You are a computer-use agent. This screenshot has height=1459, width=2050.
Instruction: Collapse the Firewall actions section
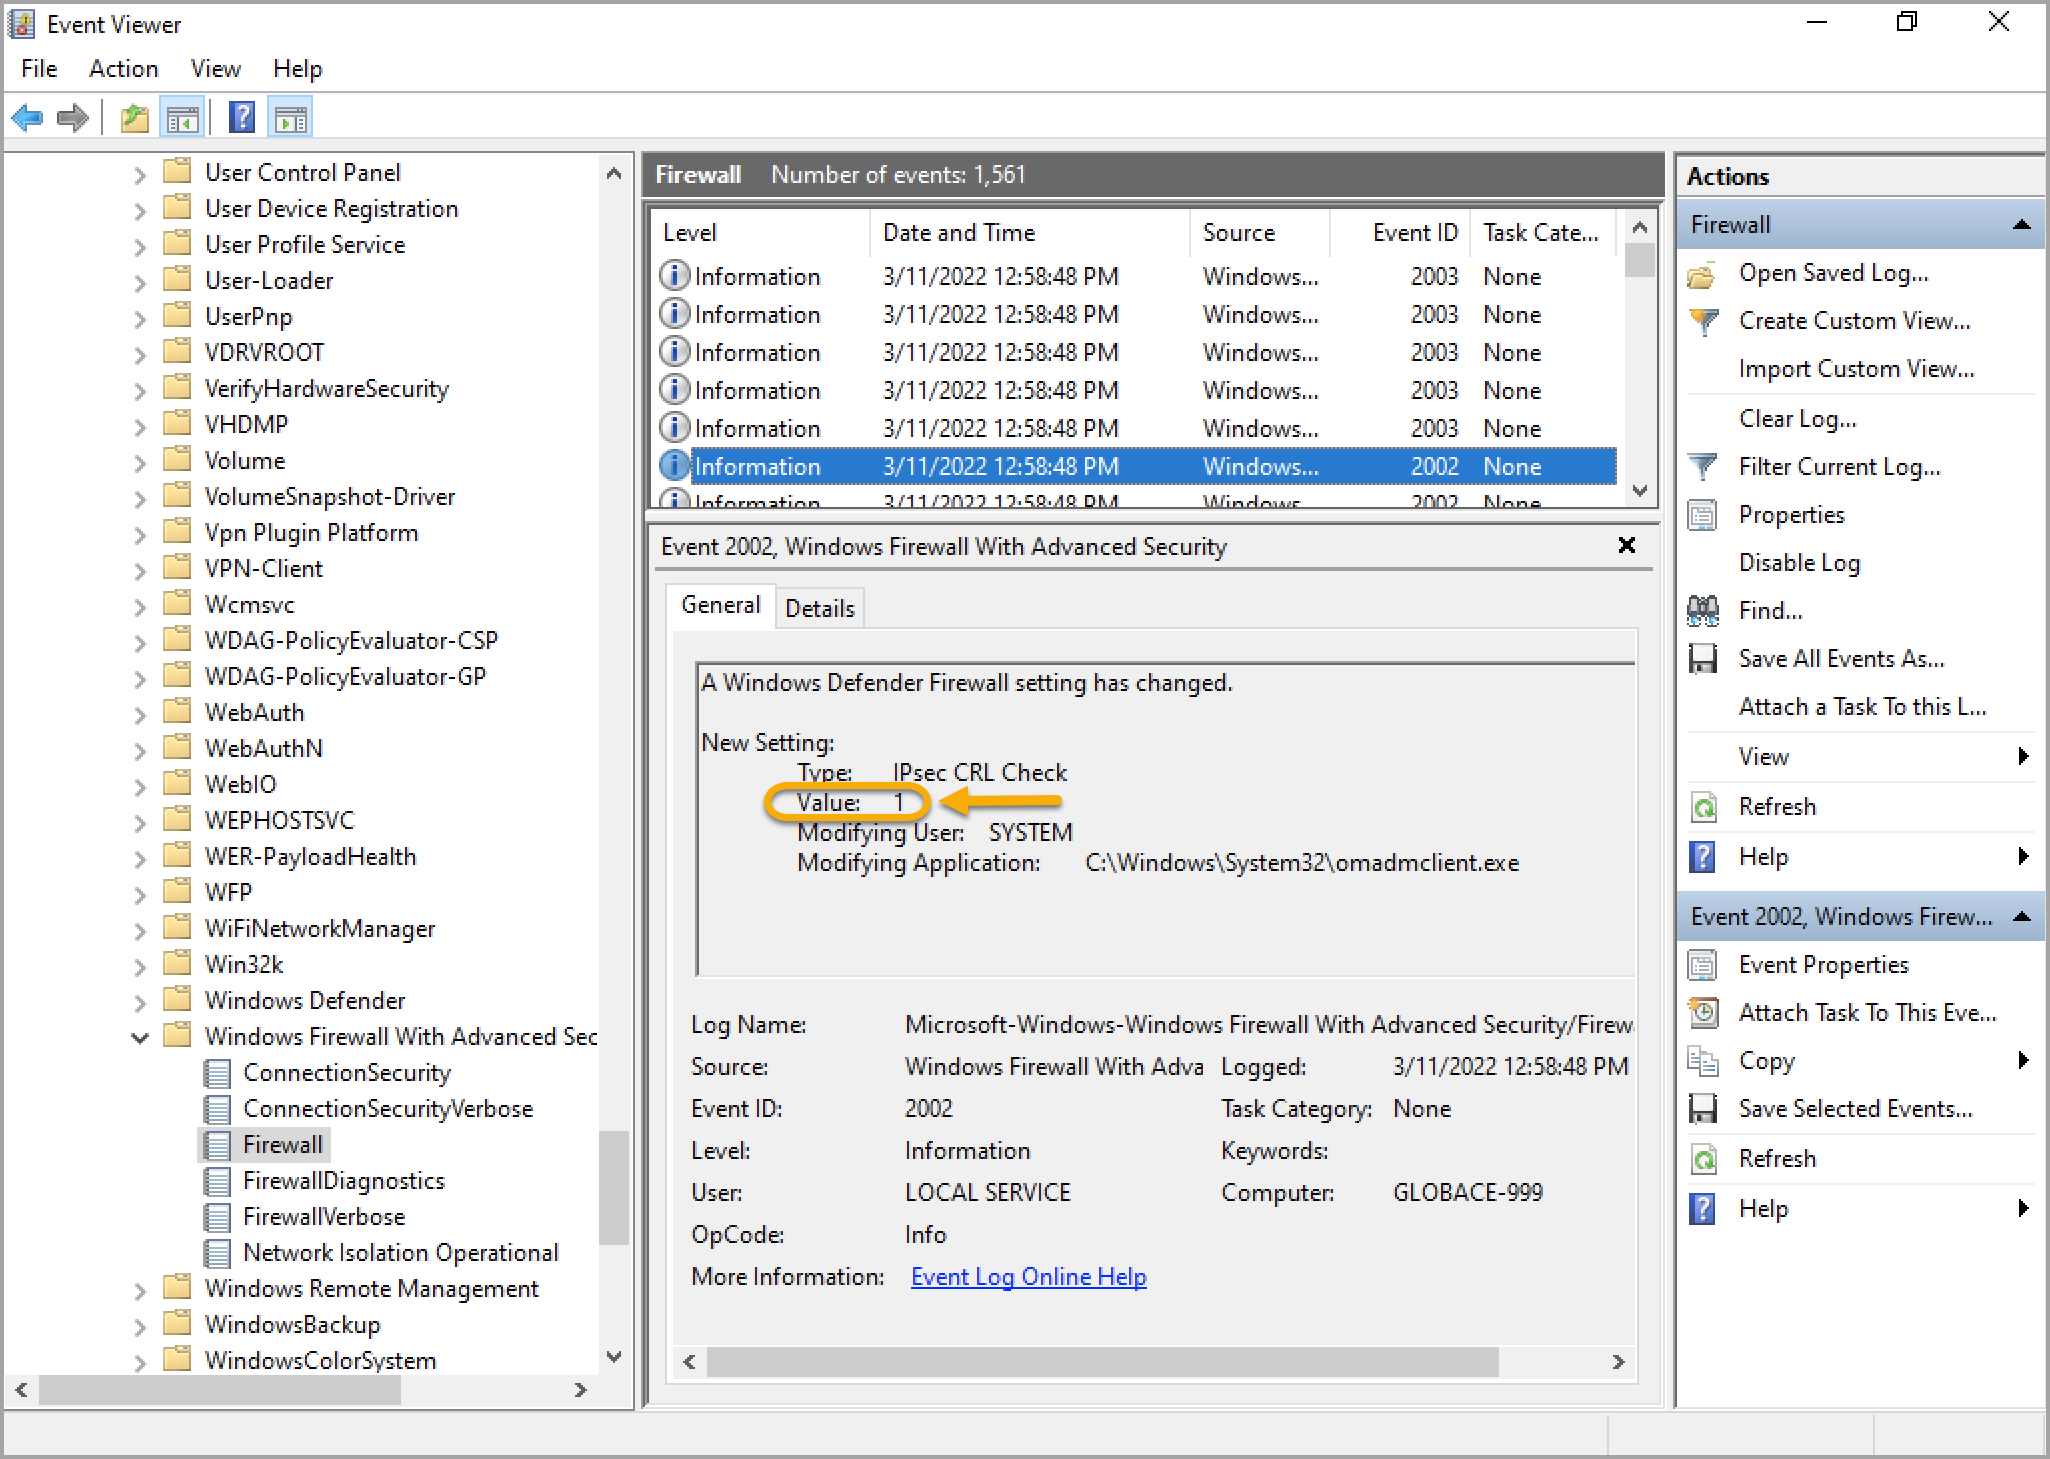click(2021, 225)
